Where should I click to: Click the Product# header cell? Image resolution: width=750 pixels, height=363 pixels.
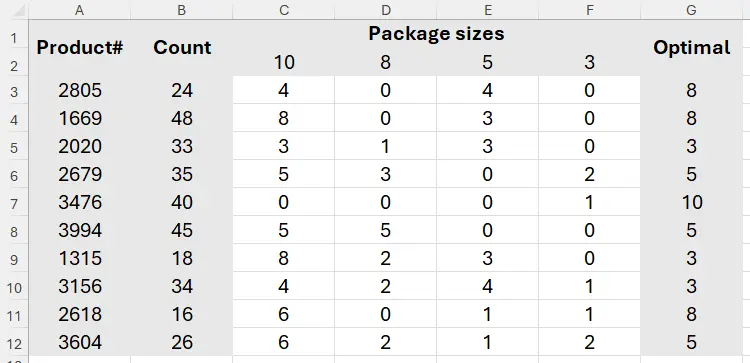click(x=79, y=48)
